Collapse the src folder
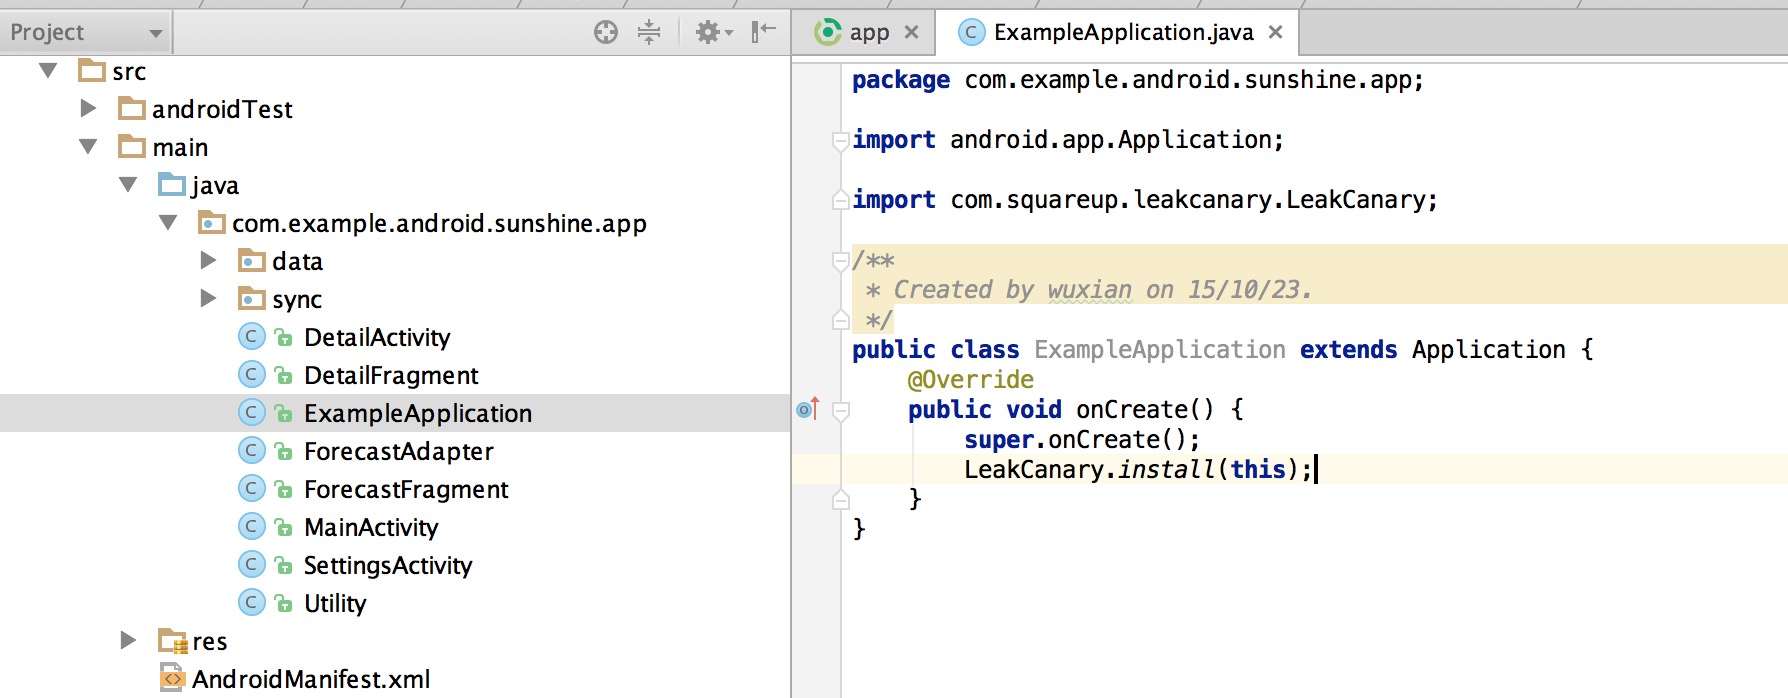 pos(48,71)
